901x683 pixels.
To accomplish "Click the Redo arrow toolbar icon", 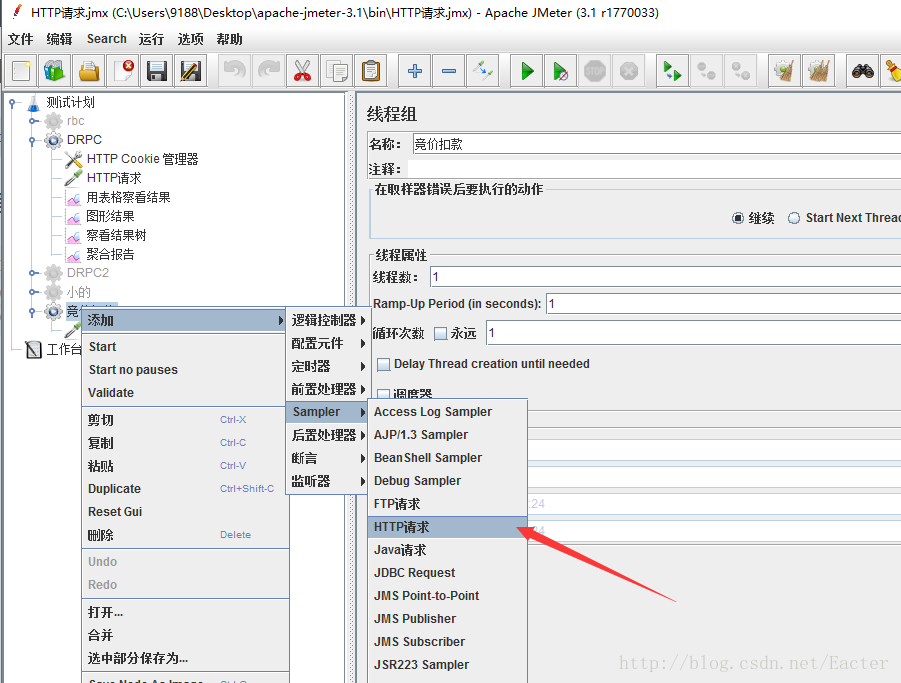I will tap(269, 71).
